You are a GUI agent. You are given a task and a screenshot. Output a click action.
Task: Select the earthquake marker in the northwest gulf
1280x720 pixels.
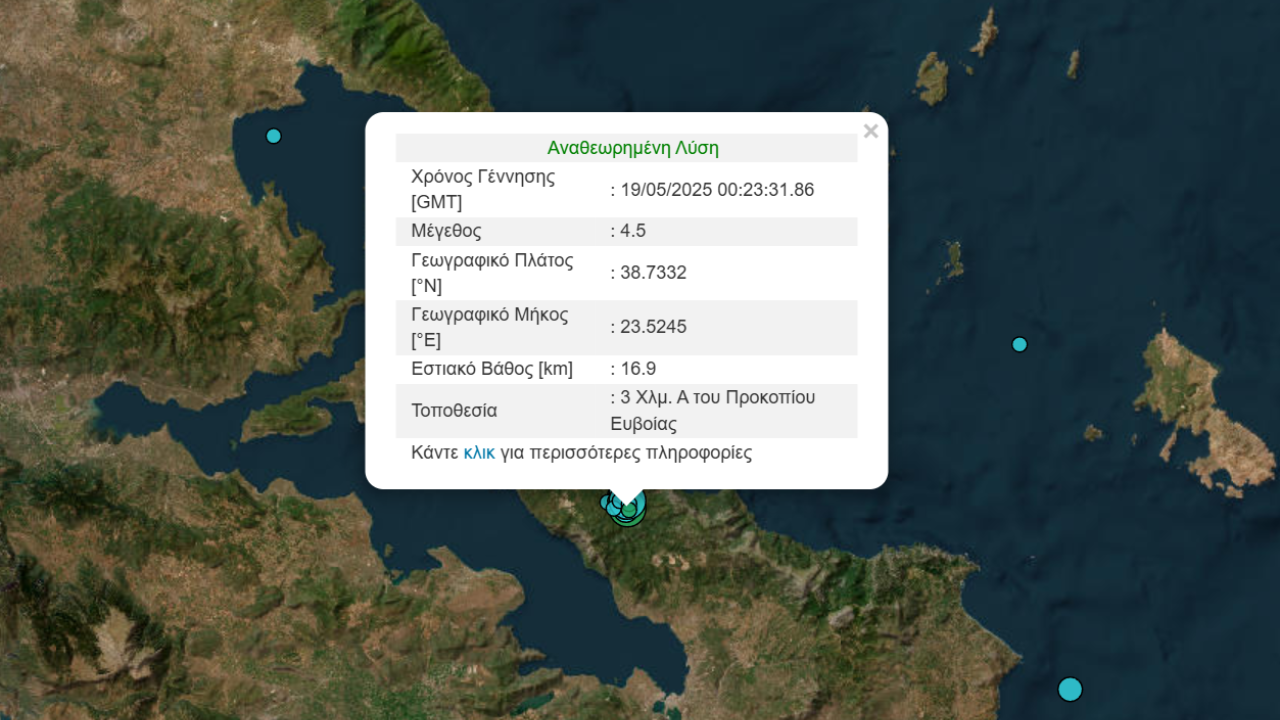[x=273, y=136]
